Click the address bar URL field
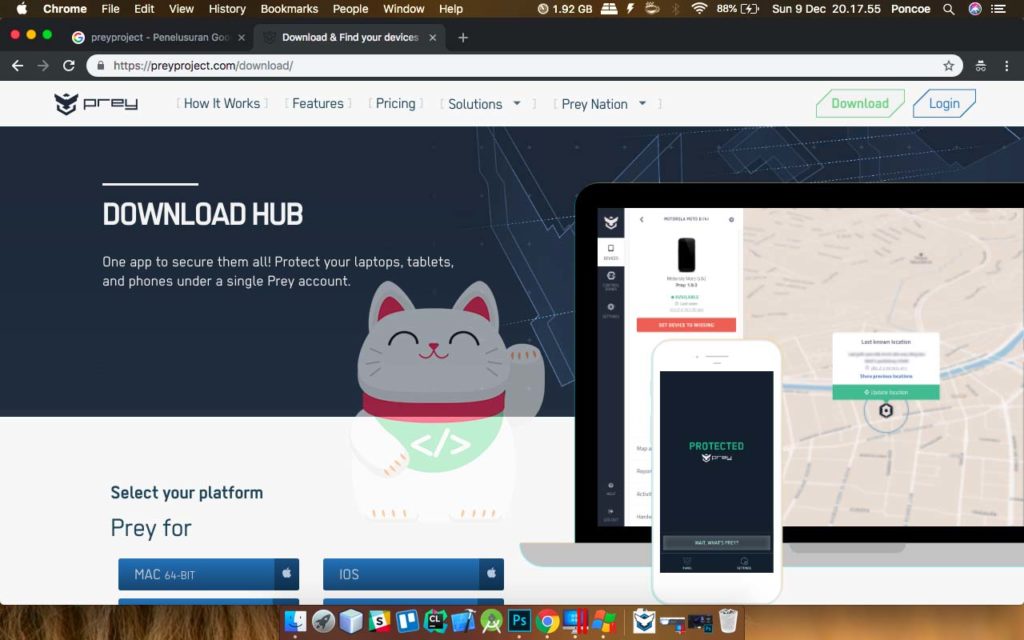The image size is (1024, 640). (x=500, y=66)
